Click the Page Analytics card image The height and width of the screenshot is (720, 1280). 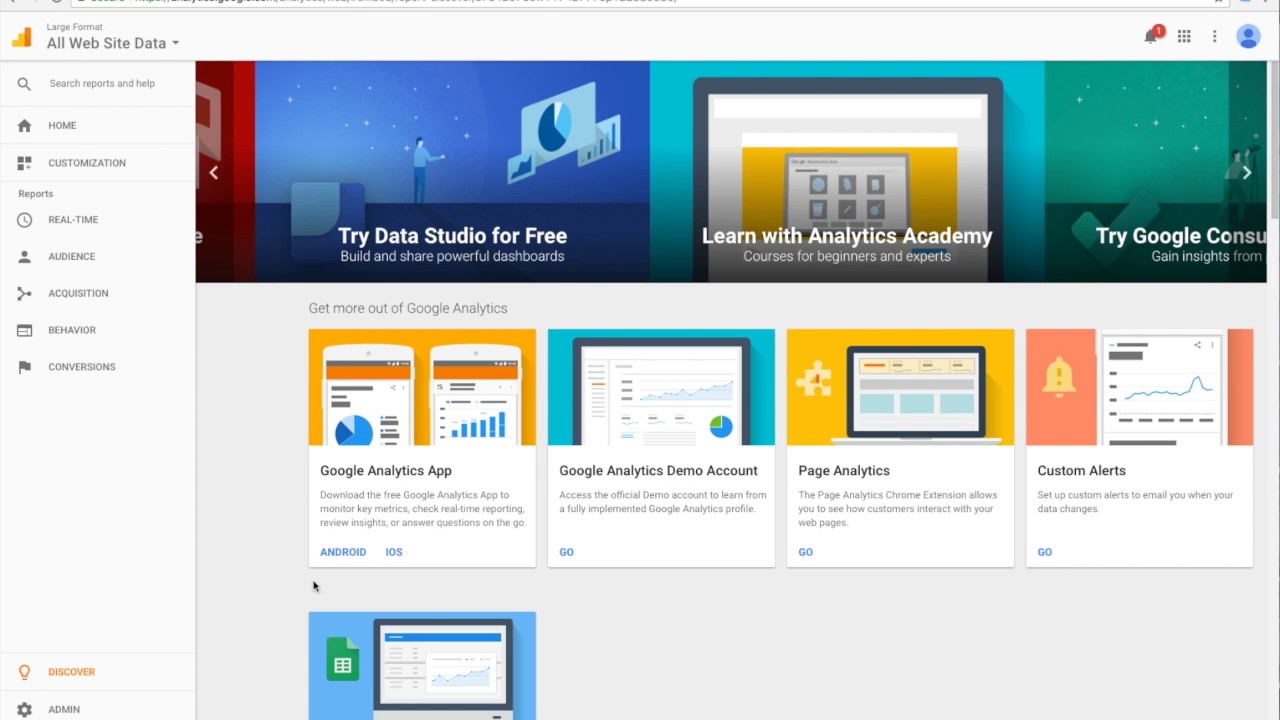point(900,387)
